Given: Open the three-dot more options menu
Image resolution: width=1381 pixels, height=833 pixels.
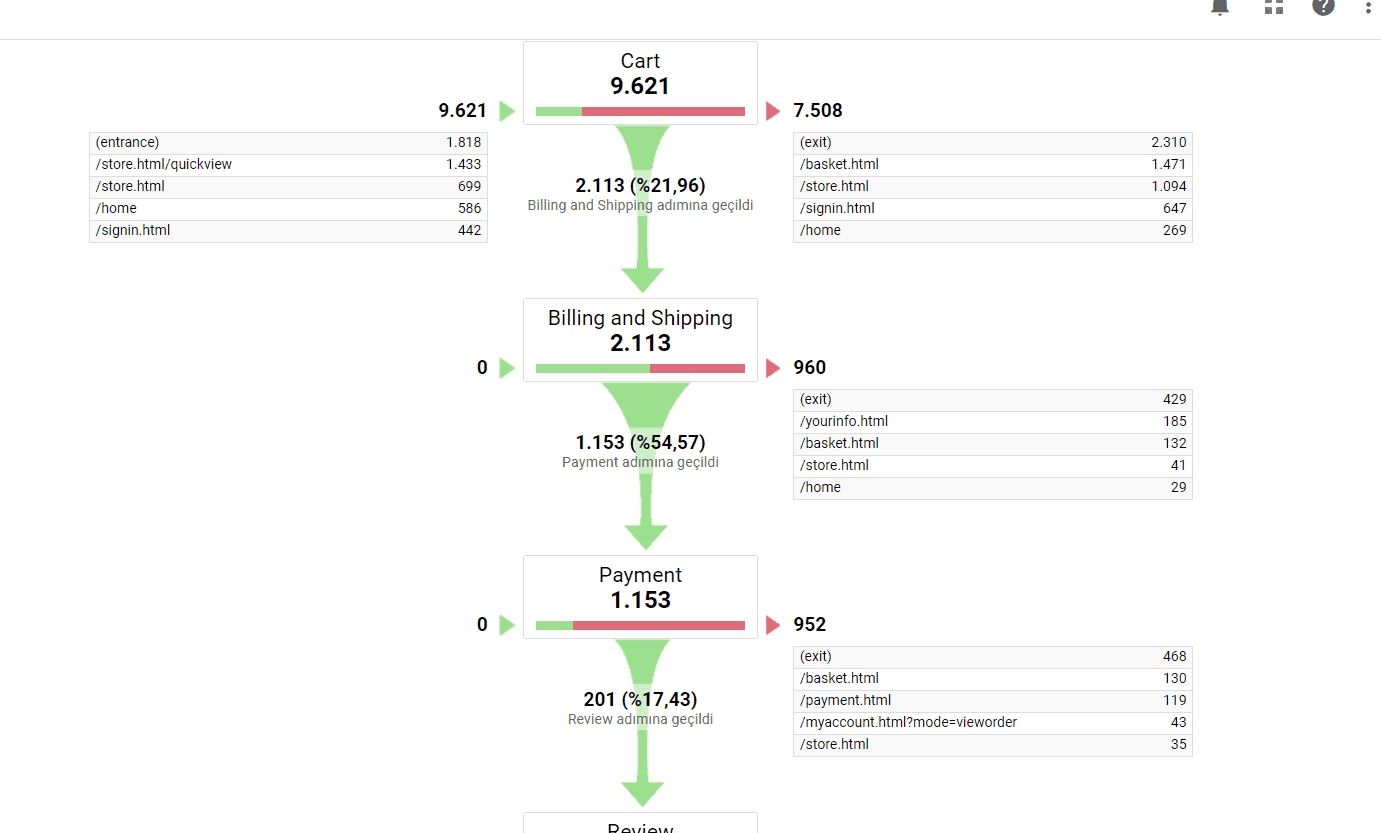Looking at the screenshot, I should (1369, 7).
